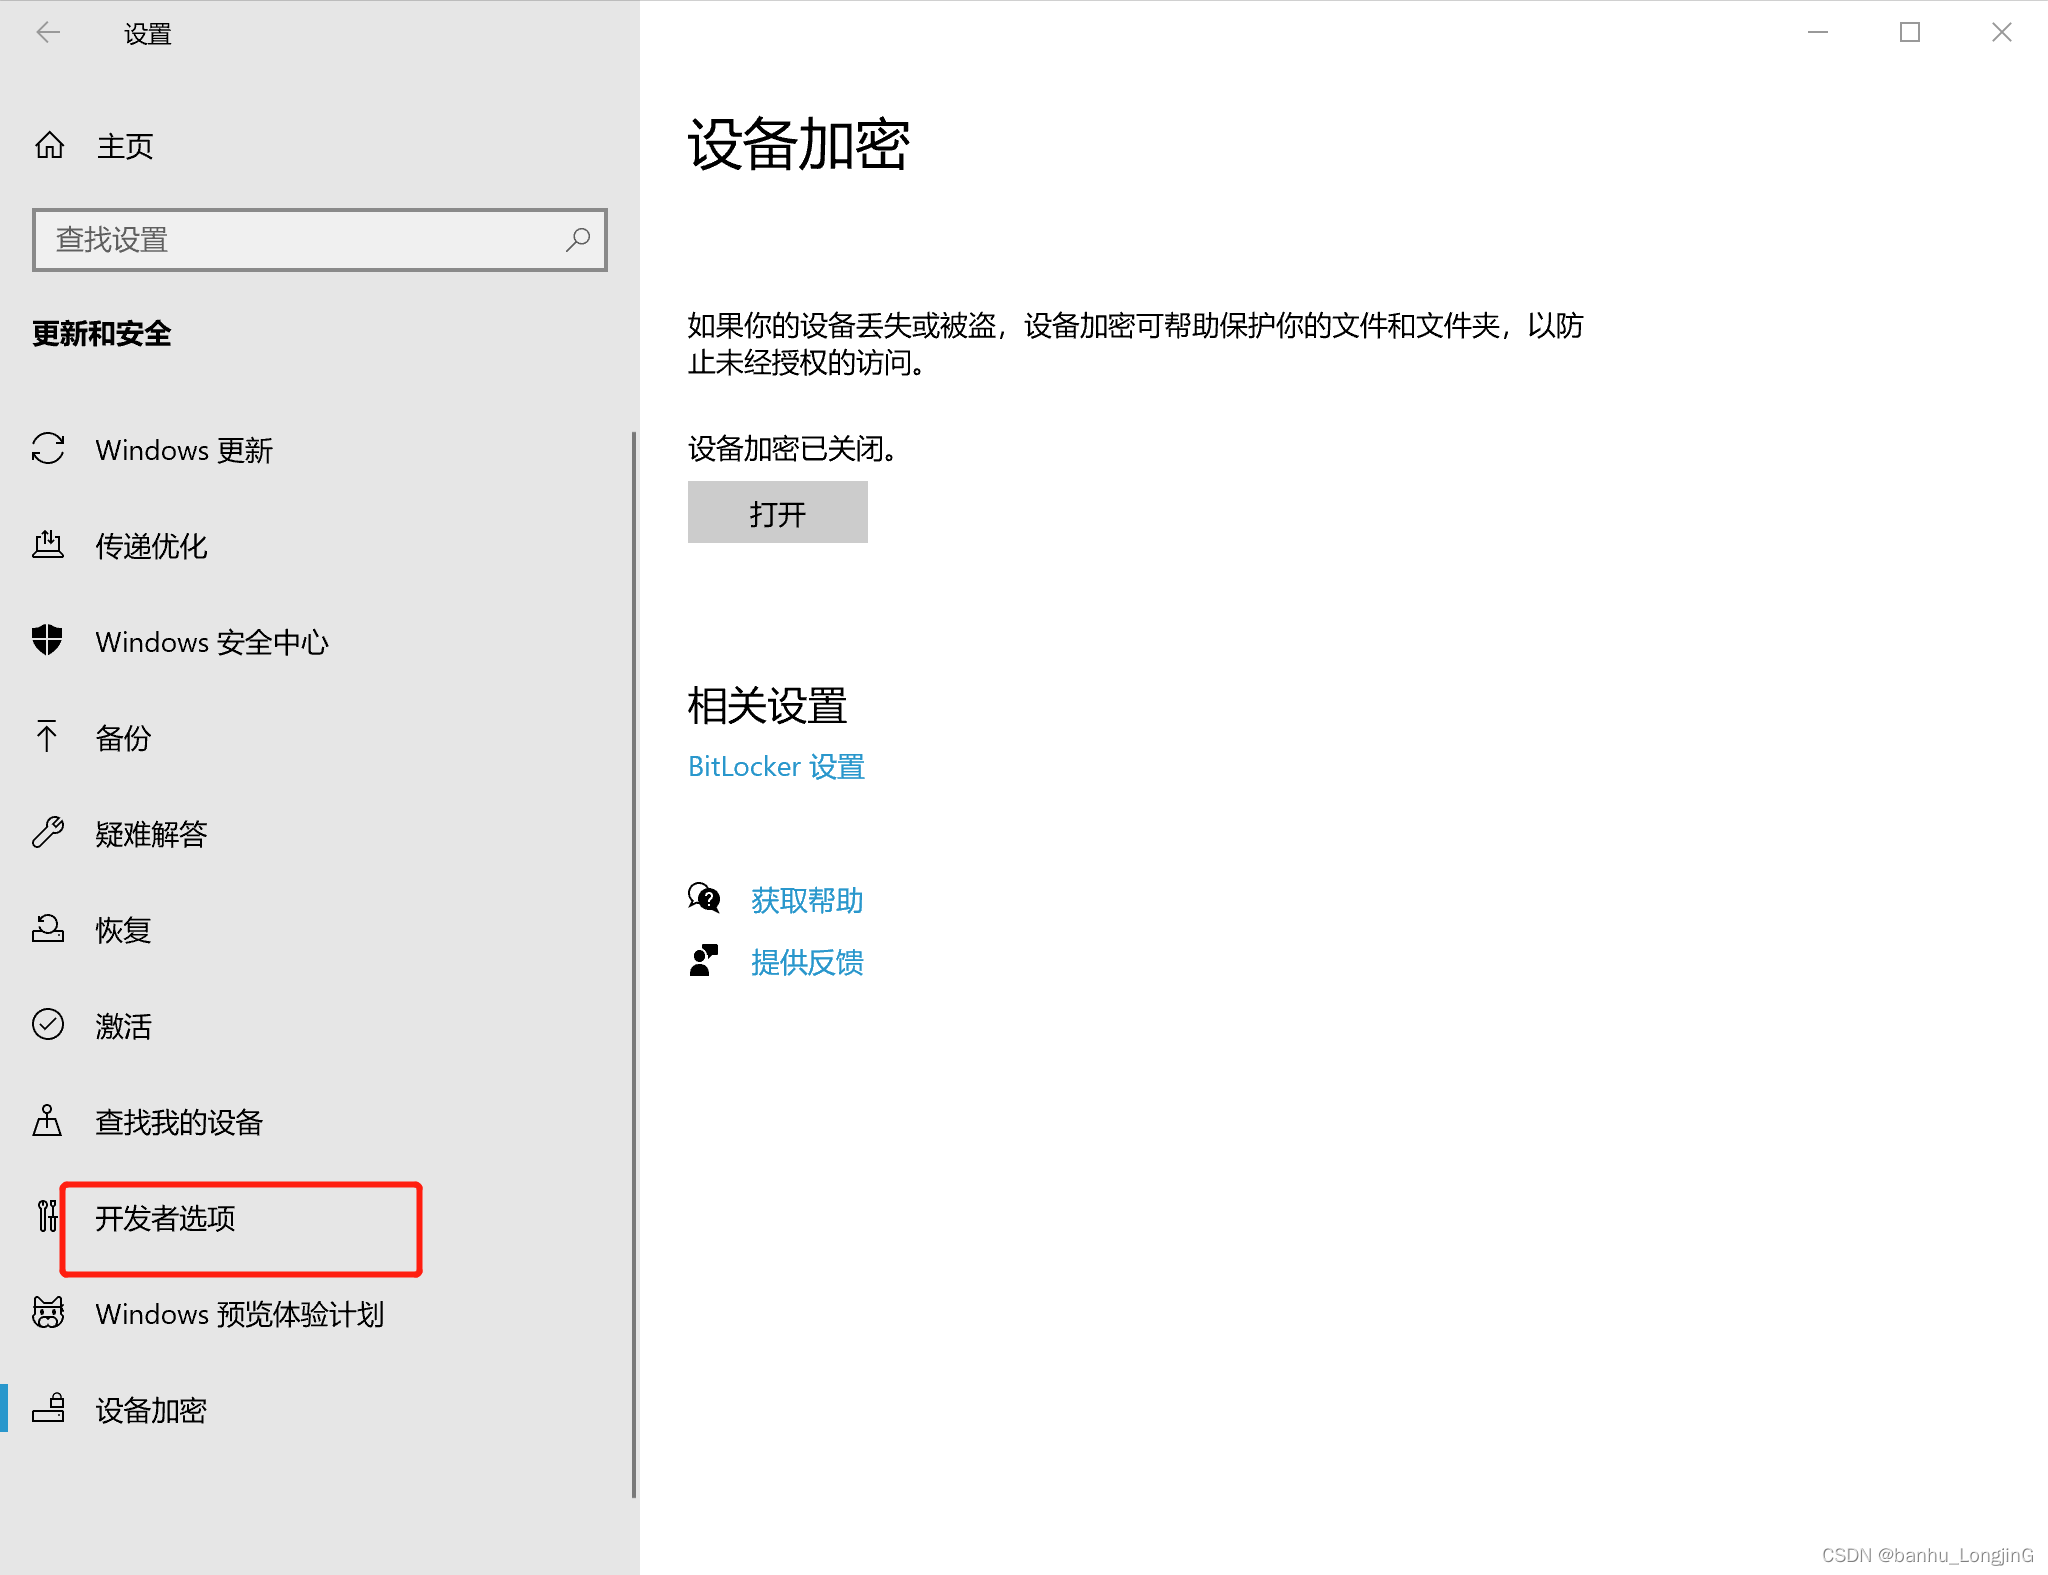Click the 查找我的设备 locator icon
Viewport: 2048px width, 1575px height.
[47, 1121]
